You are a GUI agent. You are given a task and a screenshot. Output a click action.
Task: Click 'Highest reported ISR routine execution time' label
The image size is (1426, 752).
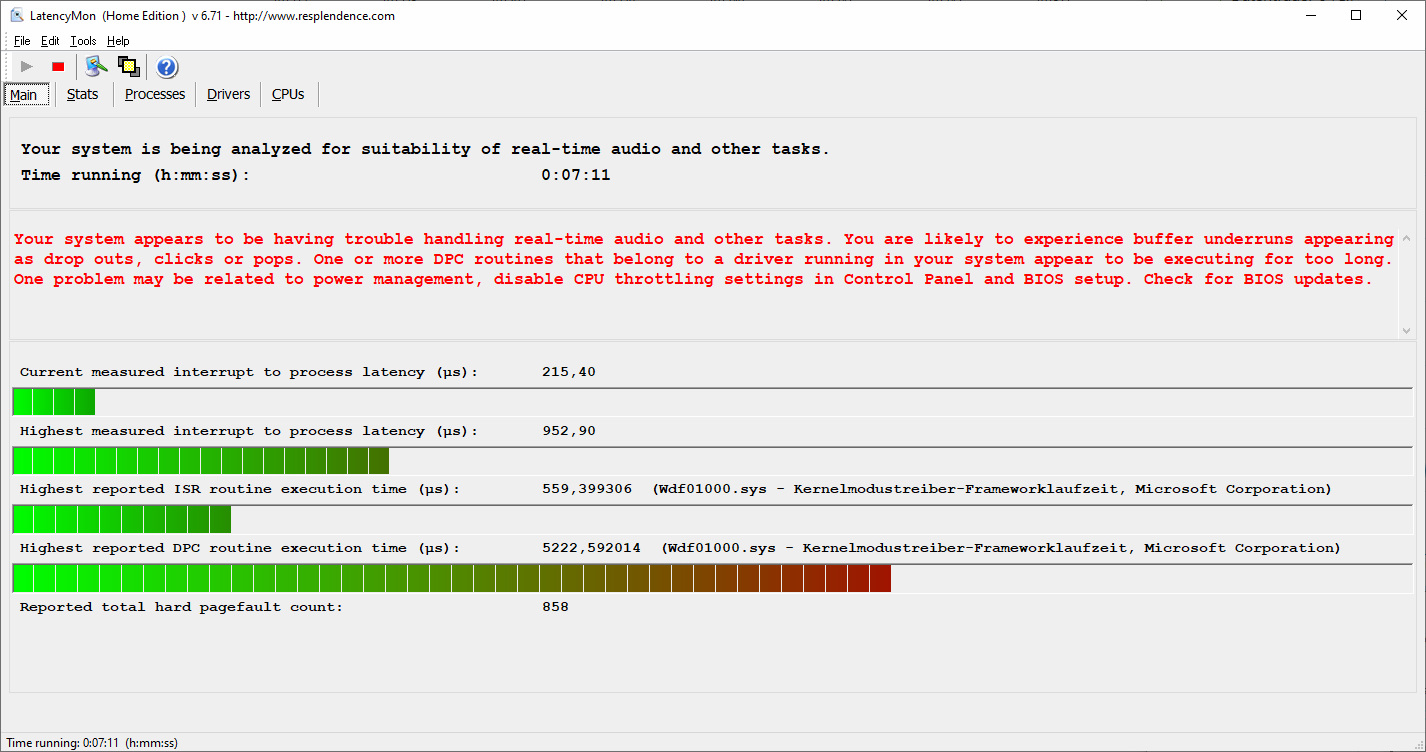point(240,489)
